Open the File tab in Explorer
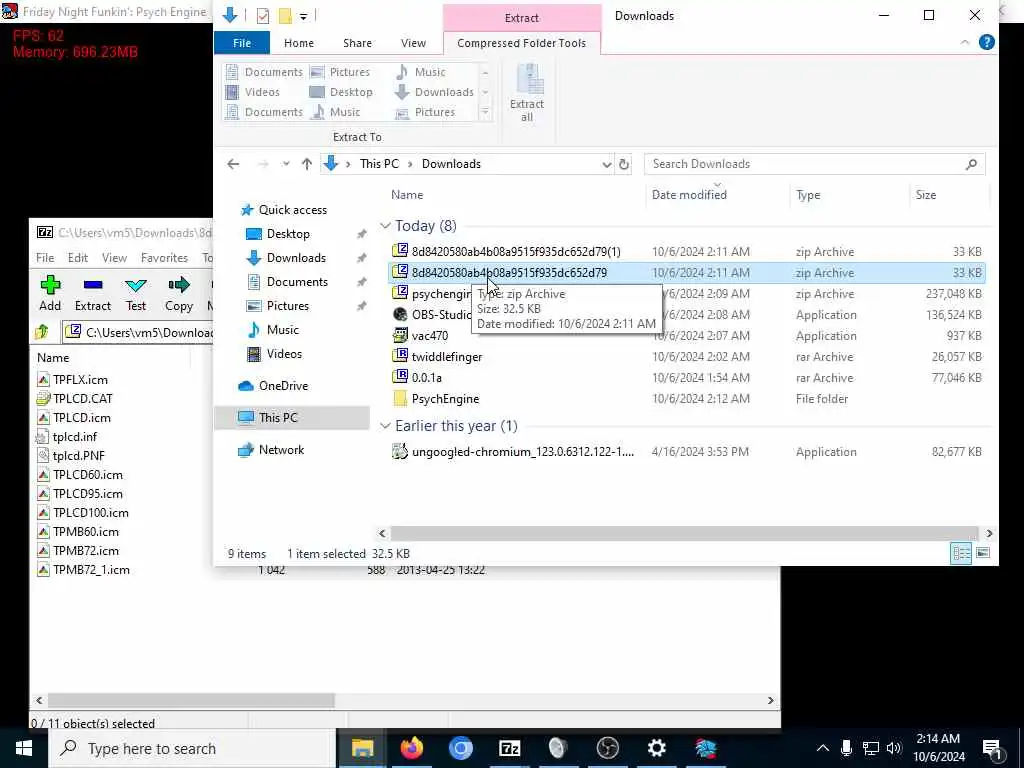Screen dimensions: 1024x768 coord(242,43)
